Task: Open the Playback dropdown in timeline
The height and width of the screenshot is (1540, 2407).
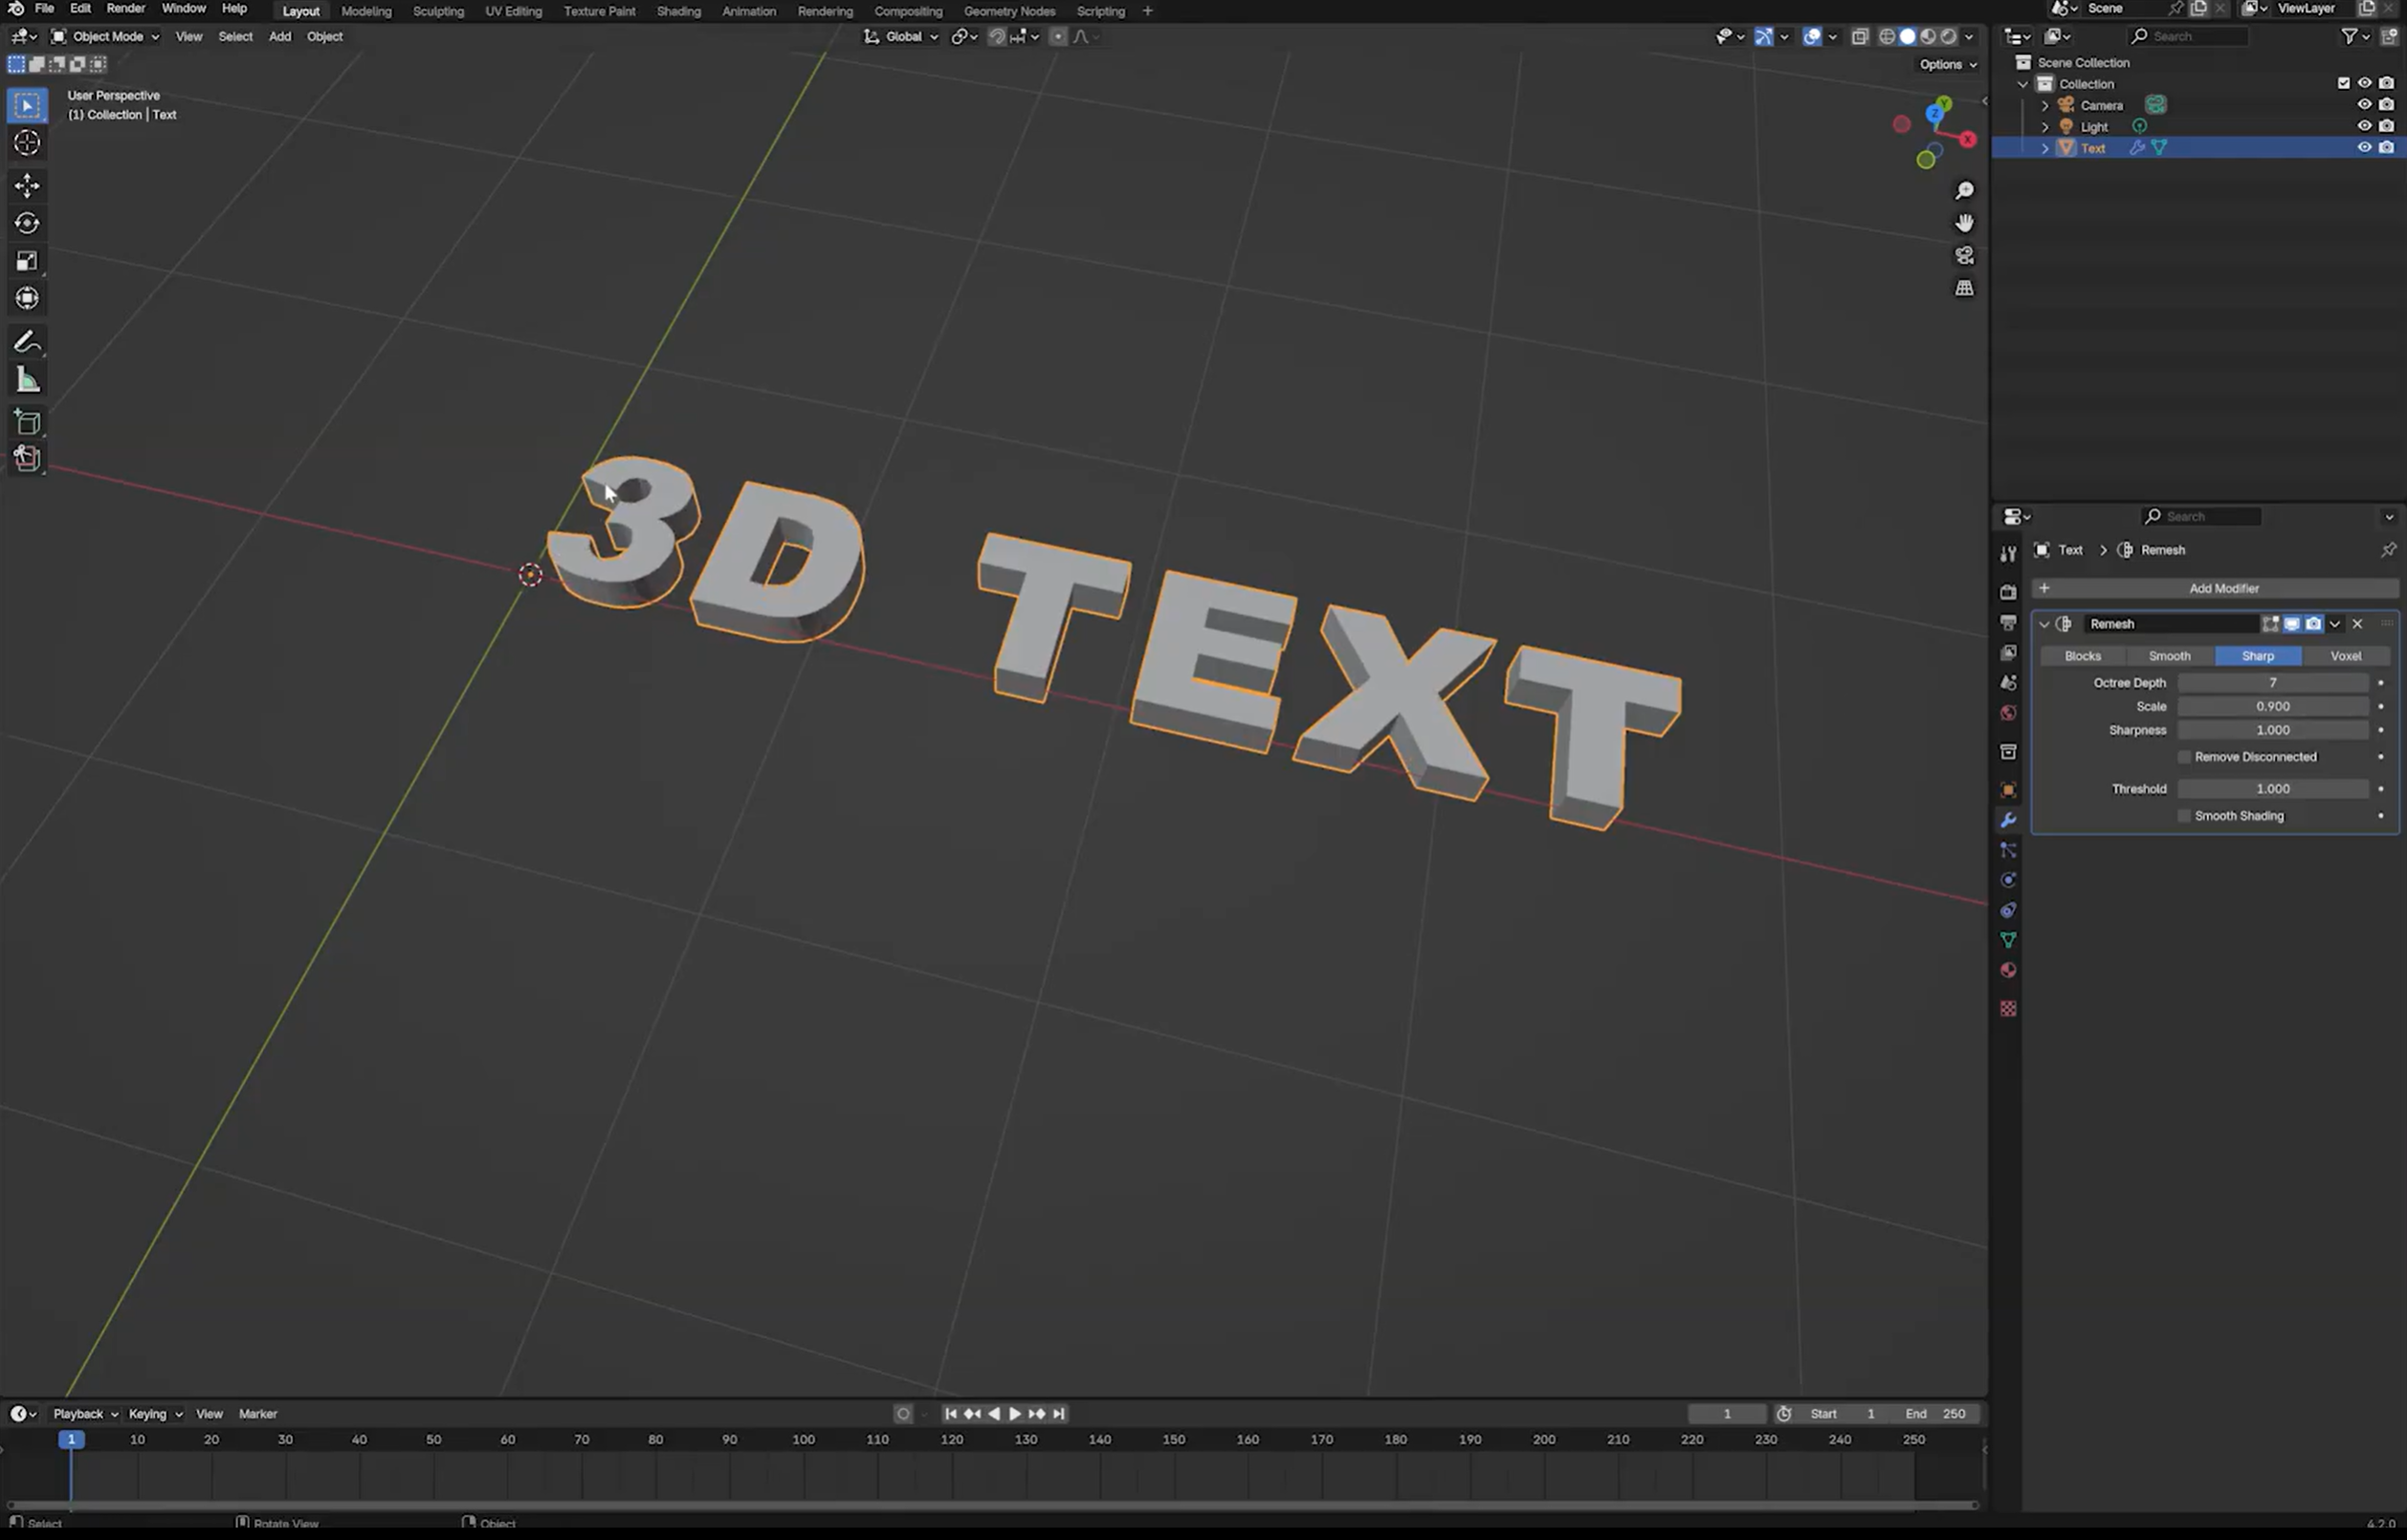Action: click(85, 1414)
